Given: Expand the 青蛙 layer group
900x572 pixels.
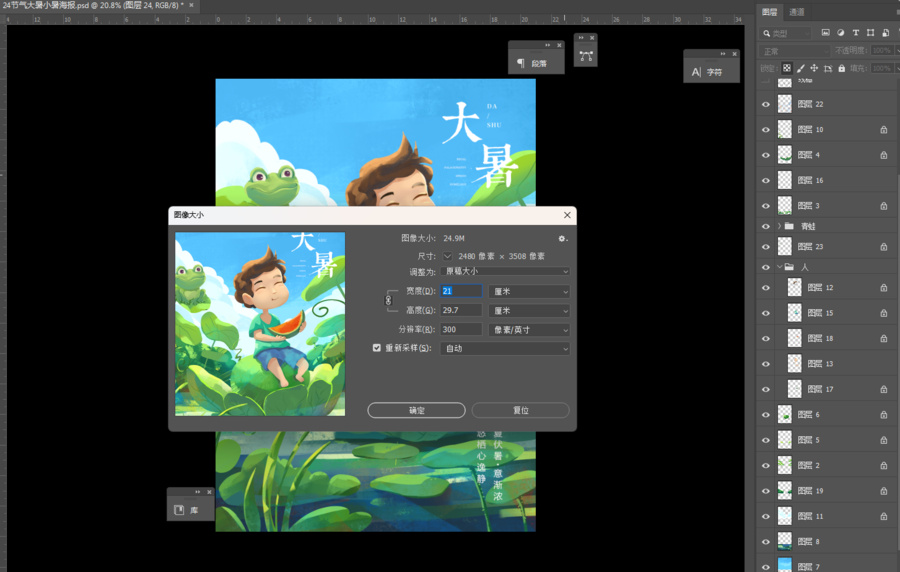Looking at the screenshot, I should coord(779,226).
